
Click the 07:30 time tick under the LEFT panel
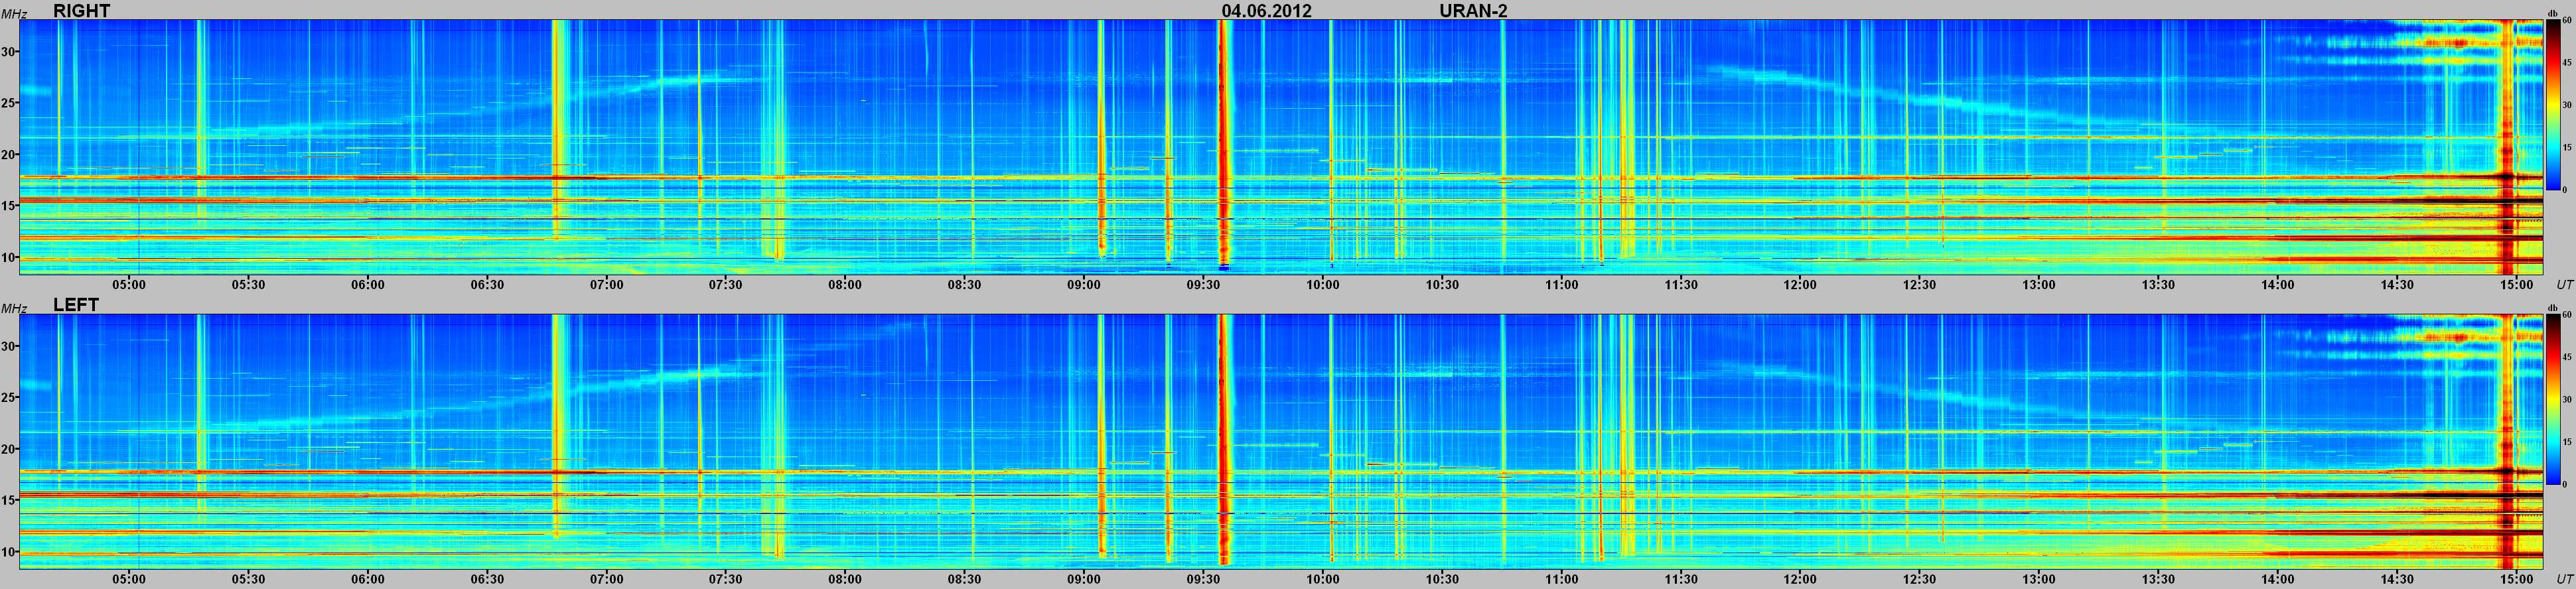(726, 579)
